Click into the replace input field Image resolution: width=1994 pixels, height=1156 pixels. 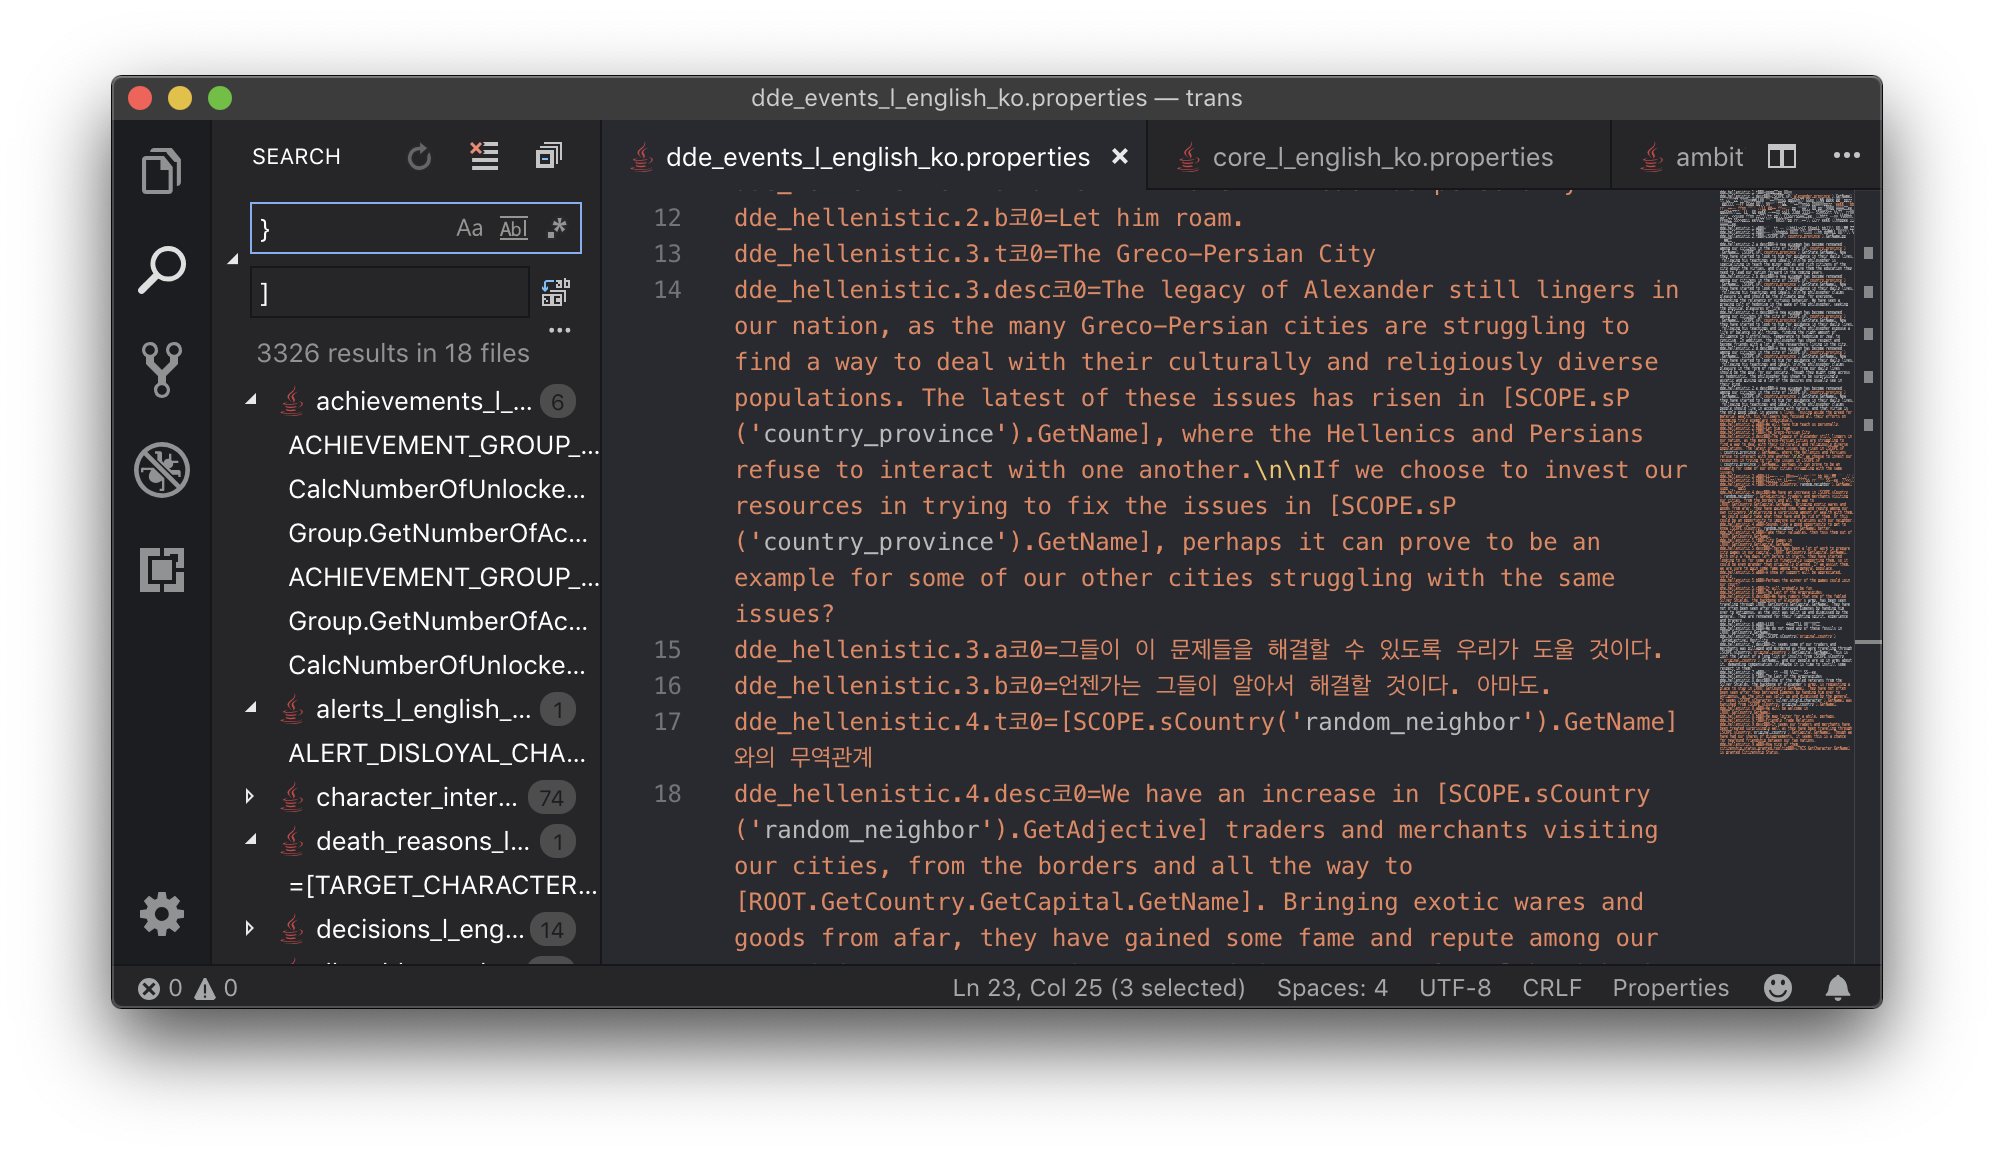[390, 293]
